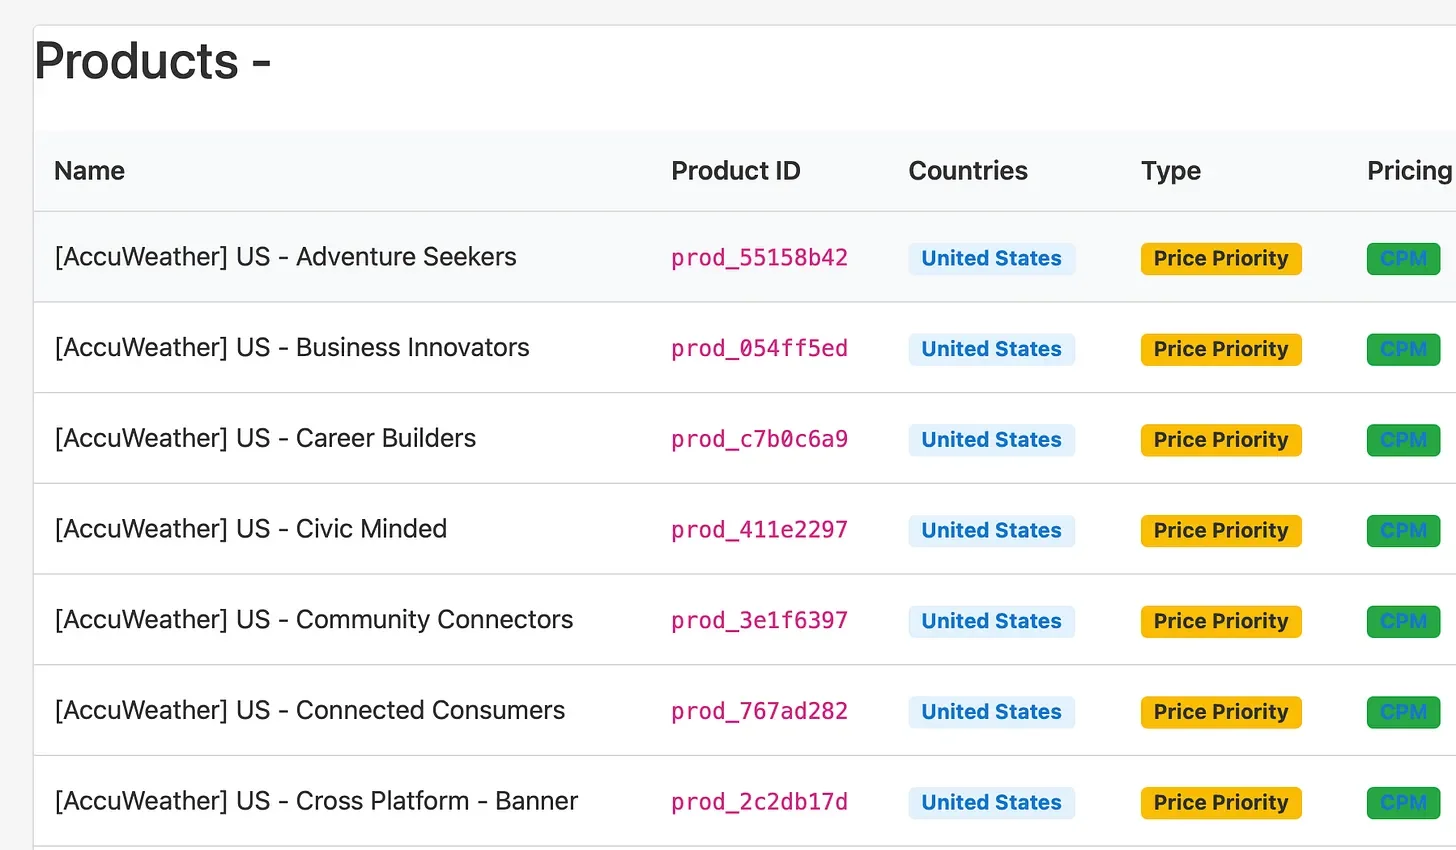Image resolution: width=1456 pixels, height=850 pixels.
Task: Click the Pricing column header
Action: tap(1408, 171)
